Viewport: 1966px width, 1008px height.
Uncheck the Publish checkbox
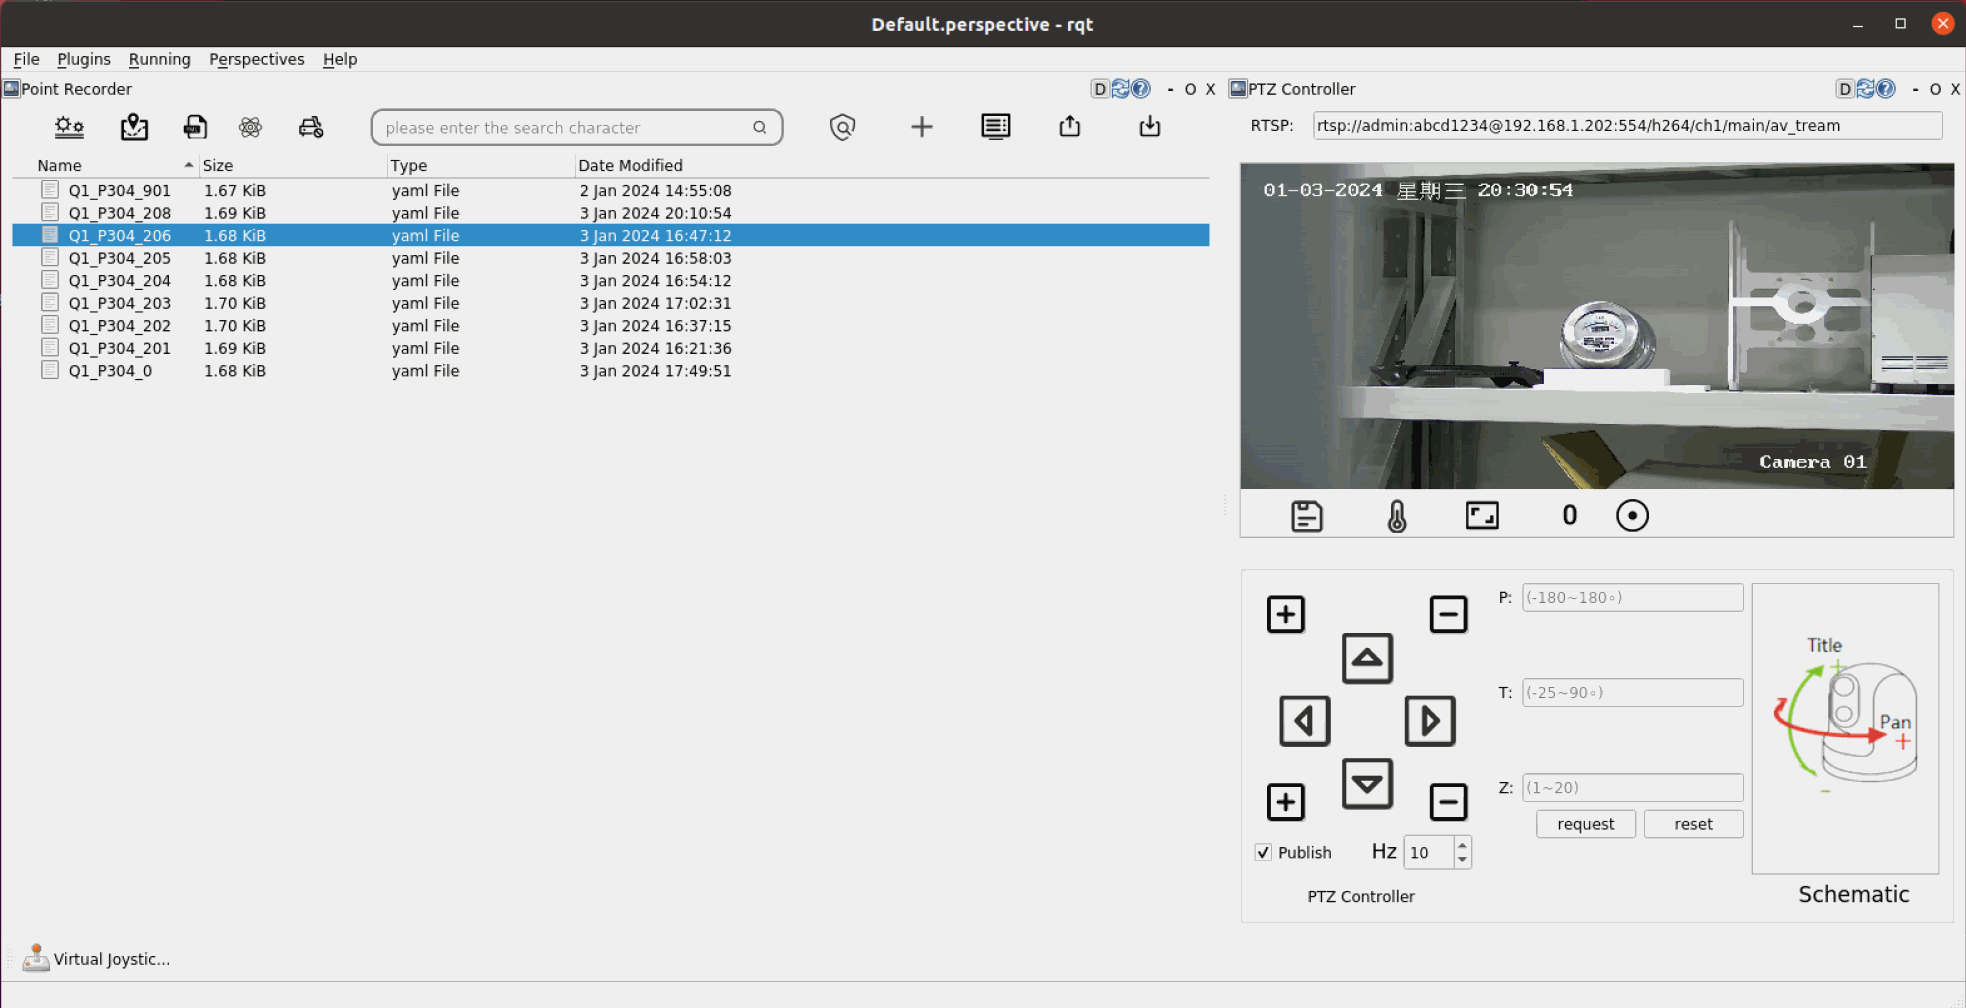click(x=1264, y=852)
